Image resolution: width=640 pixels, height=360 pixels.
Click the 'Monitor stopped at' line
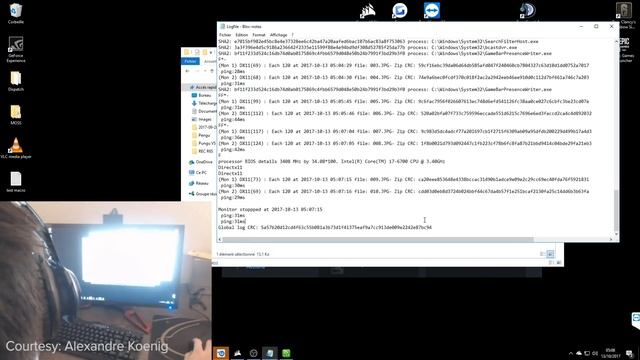(270, 209)
